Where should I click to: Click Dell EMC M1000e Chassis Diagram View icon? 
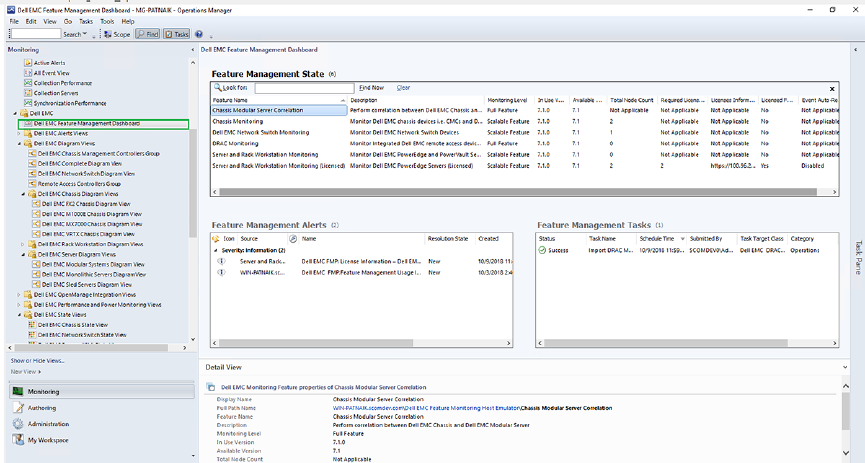click(x=36, y=214)
